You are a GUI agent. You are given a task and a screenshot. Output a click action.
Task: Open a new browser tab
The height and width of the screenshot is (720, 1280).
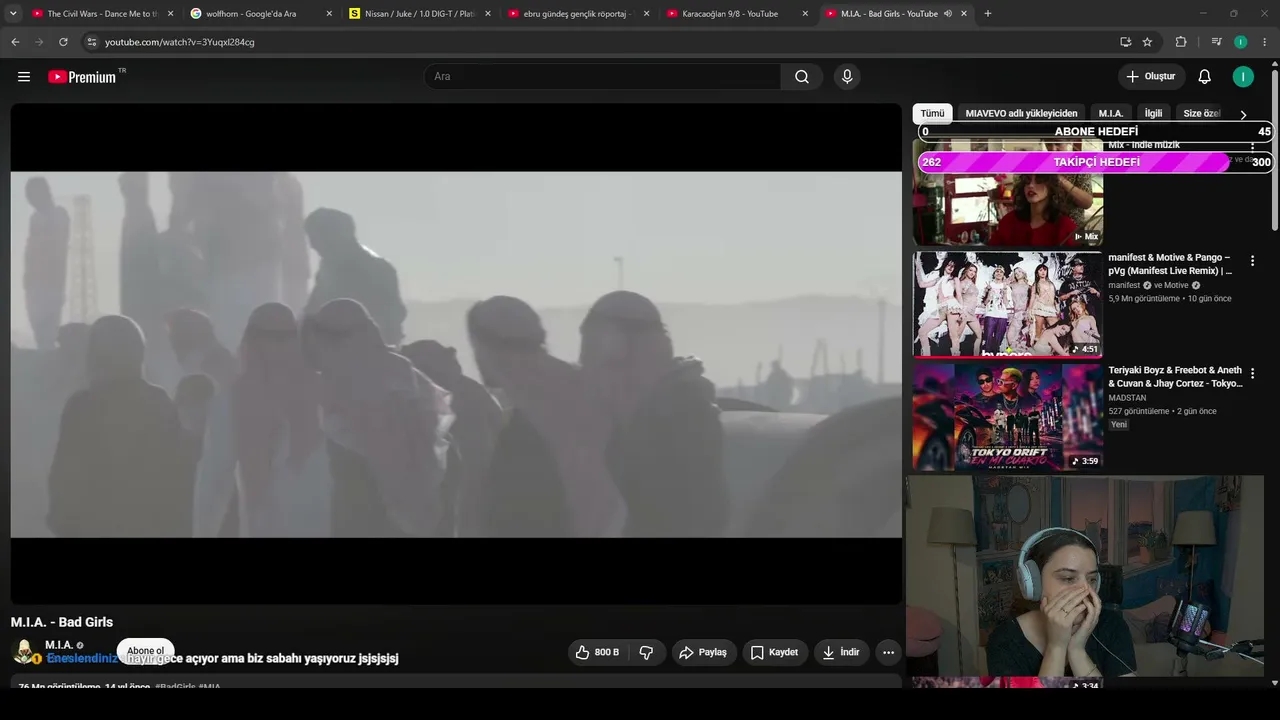(x=988, y=14)
